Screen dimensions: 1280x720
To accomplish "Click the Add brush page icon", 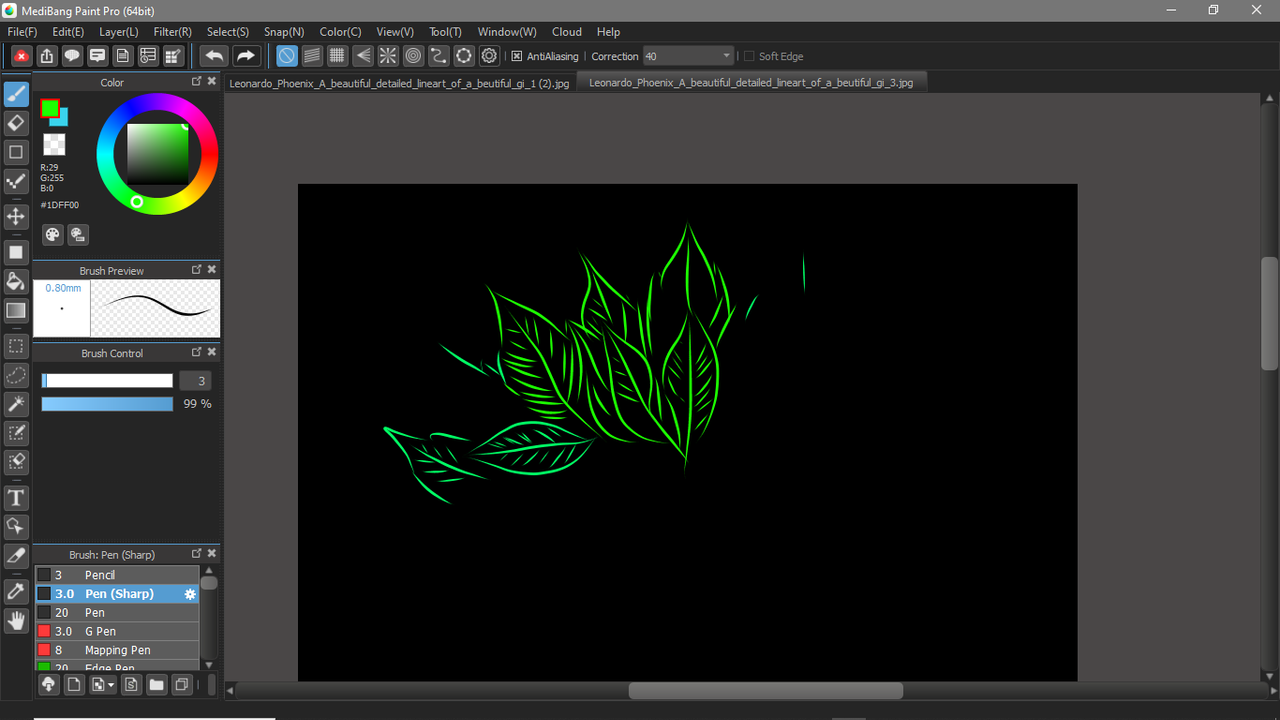I will (74, 685).
